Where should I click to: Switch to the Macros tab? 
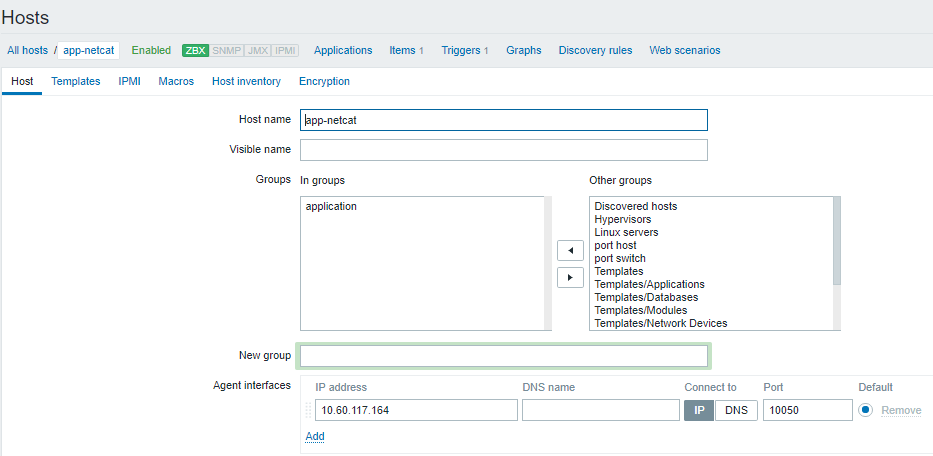pos(176,81)
